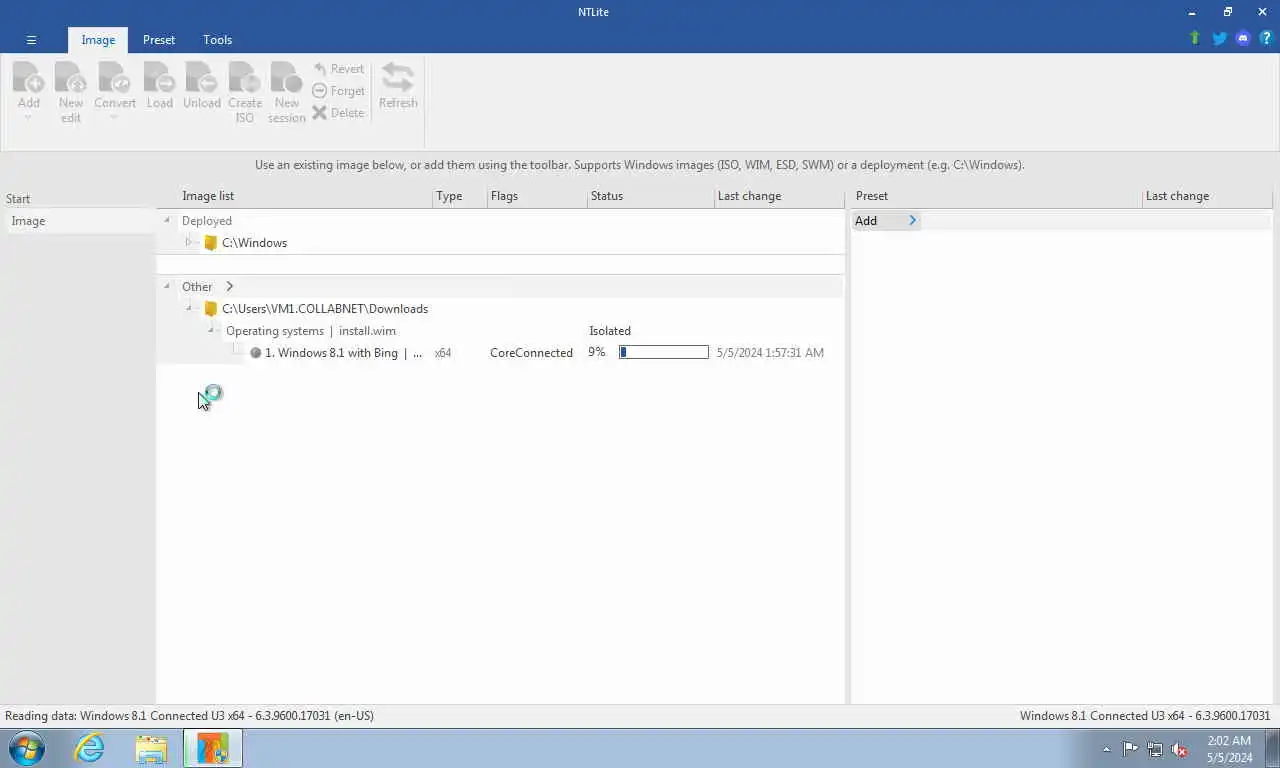
Task: Open the Twitter link icon
Action: (1219, 38)
